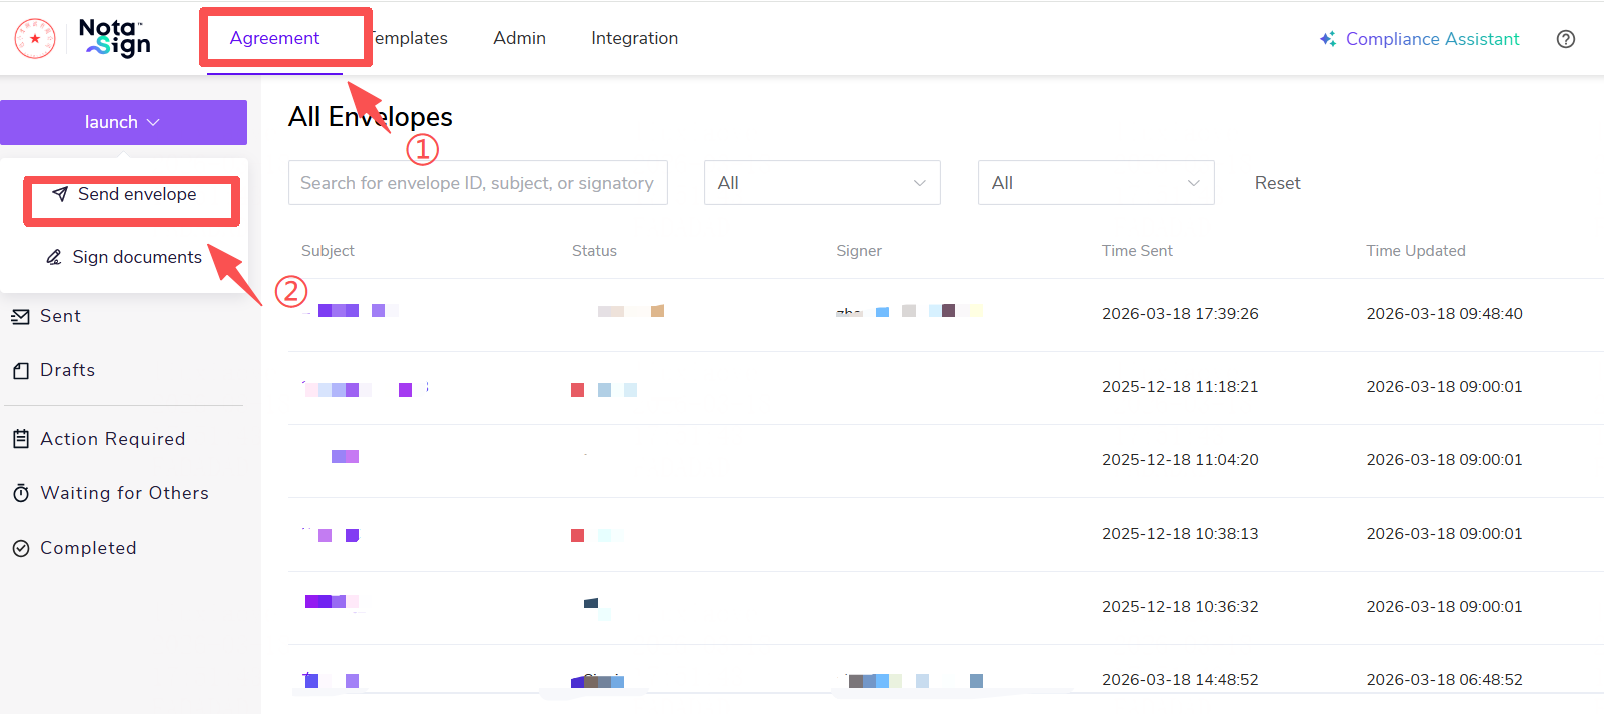Click the Drafts file icon
Screen dimensions: 1604x714
20,371
